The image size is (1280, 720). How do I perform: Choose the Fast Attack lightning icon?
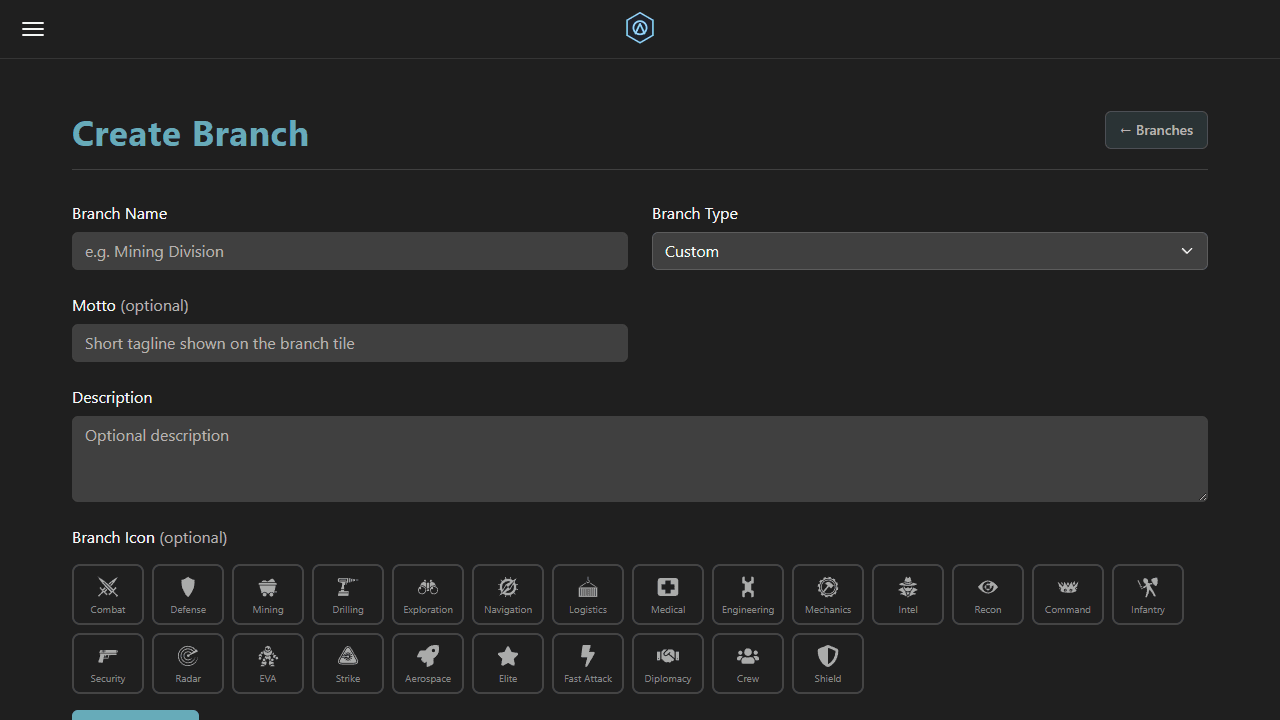588,663
